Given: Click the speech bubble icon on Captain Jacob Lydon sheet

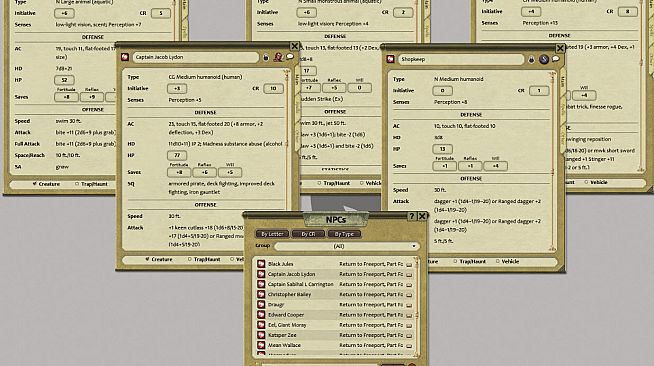Looking at the screenshot, I should (x=290, y=57).
